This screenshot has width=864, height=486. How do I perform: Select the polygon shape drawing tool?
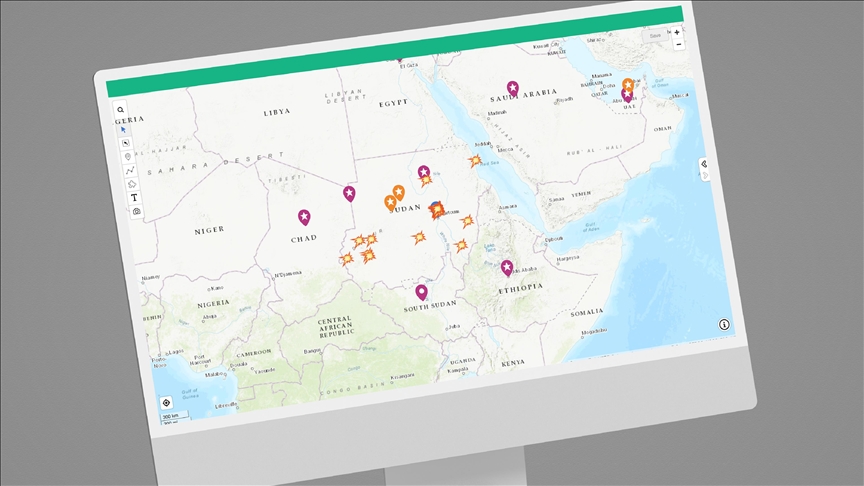point(131,184)
